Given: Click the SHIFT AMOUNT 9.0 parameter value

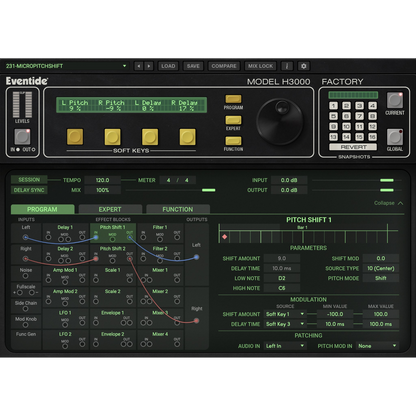Looking at the screenshot, I should 282,258.
